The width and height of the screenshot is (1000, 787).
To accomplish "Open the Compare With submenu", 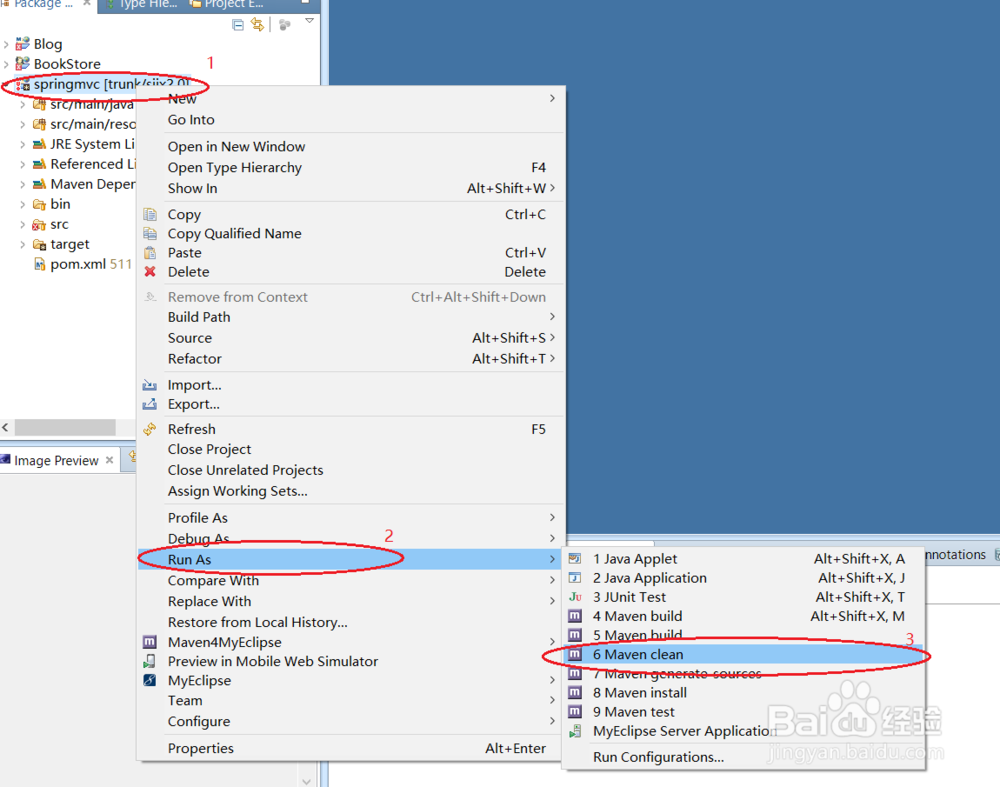I will point(351,580).
